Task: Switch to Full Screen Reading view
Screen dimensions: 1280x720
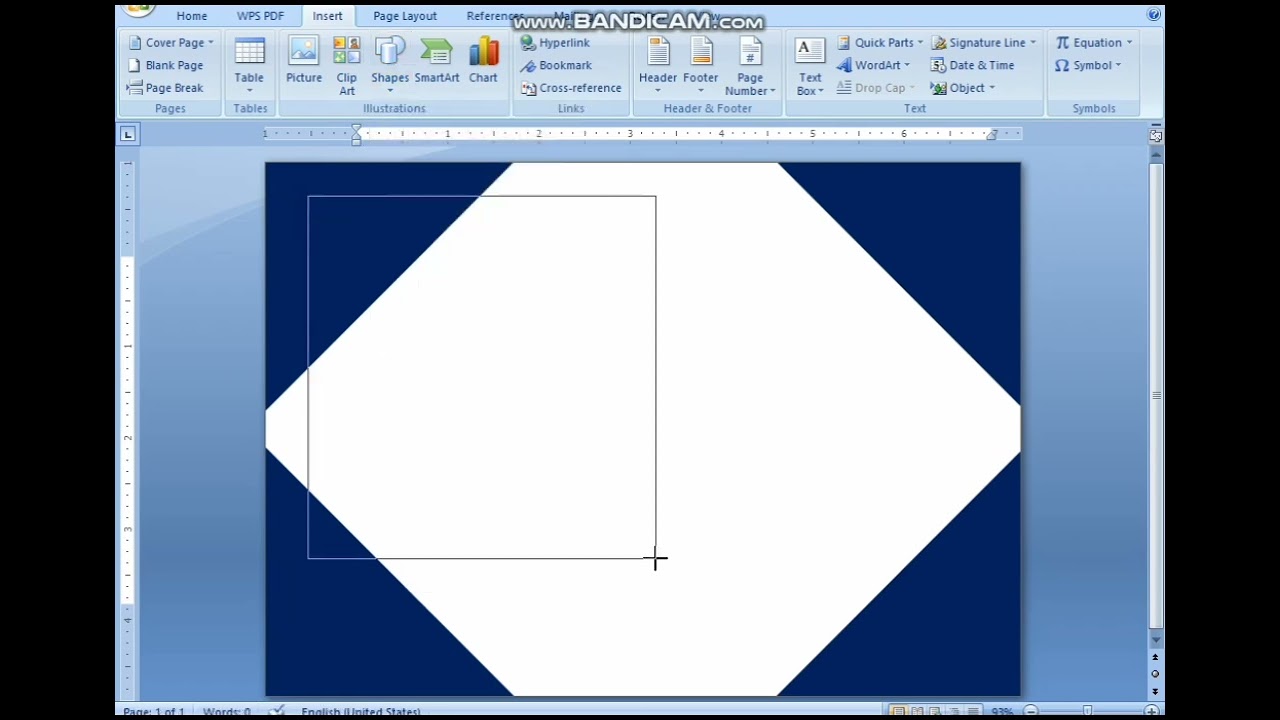Action: pyautogui.click(x=917, y=712)
